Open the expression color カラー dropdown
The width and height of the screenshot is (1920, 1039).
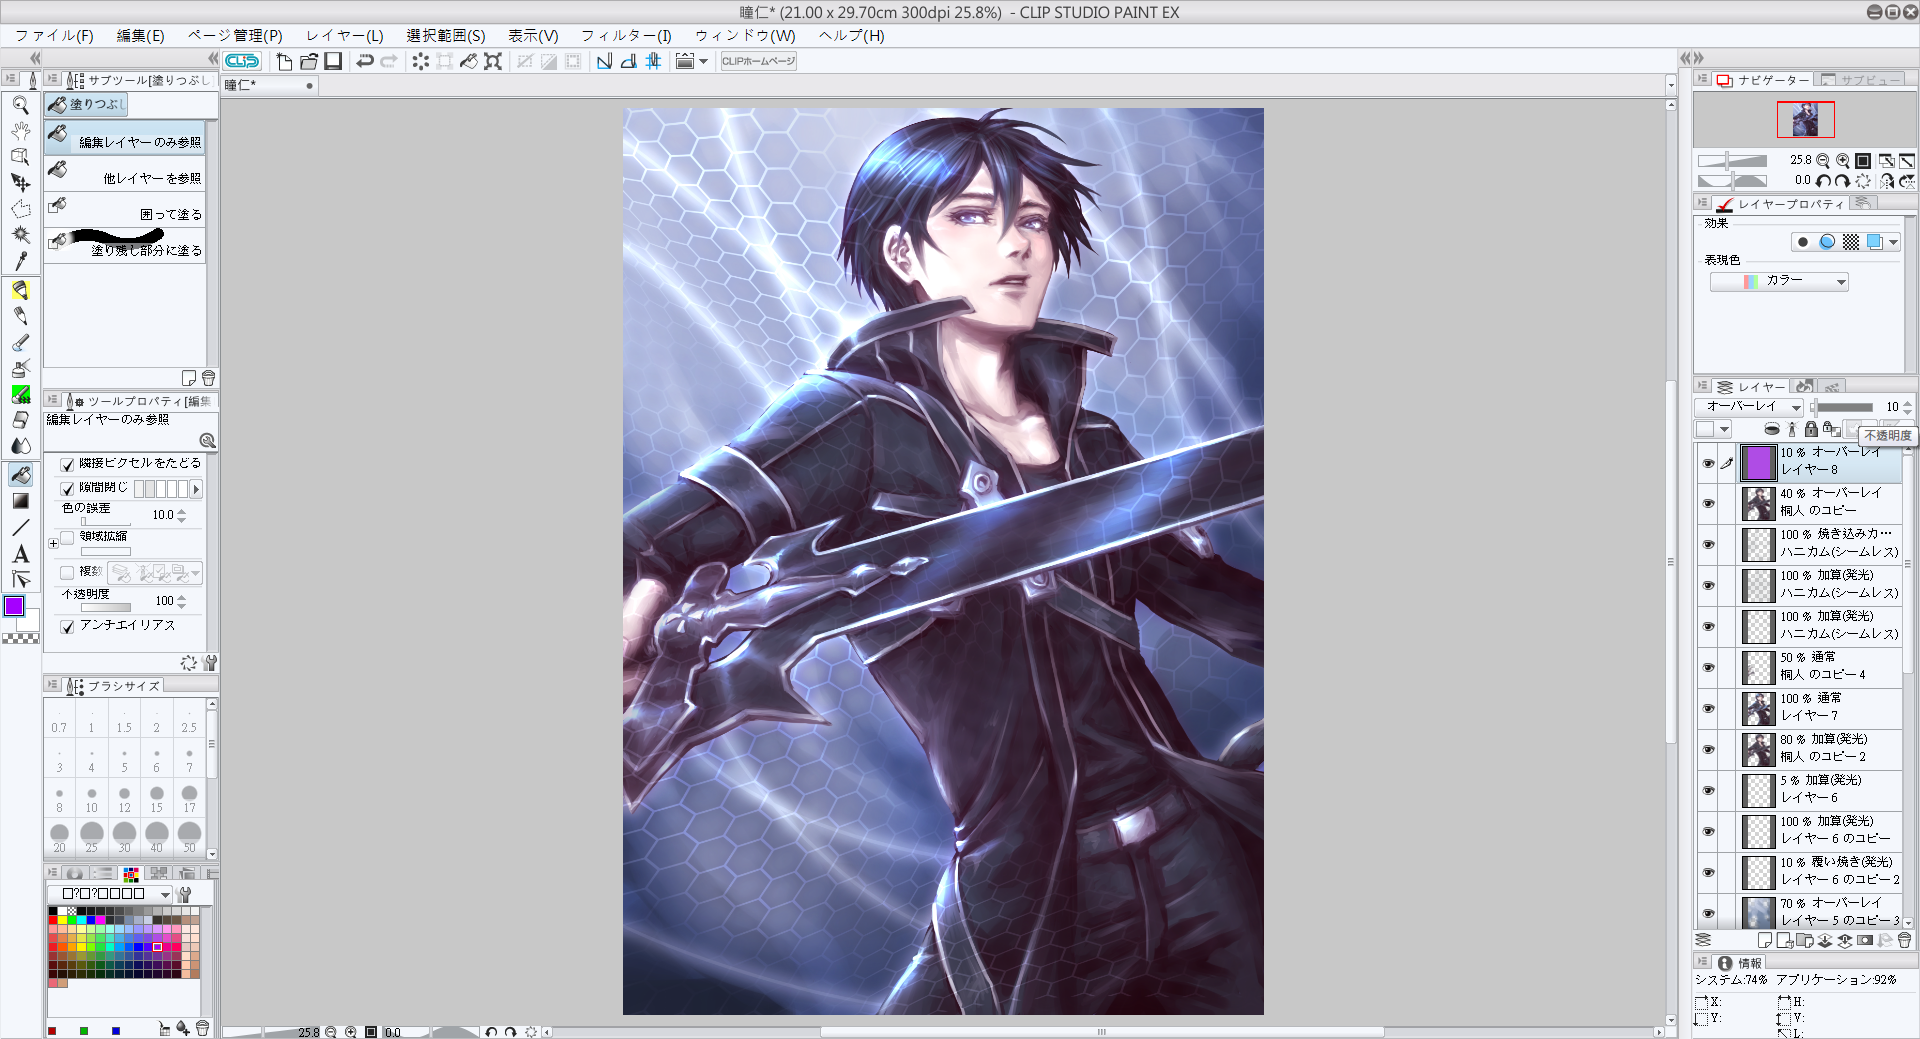click(1779, 282)
